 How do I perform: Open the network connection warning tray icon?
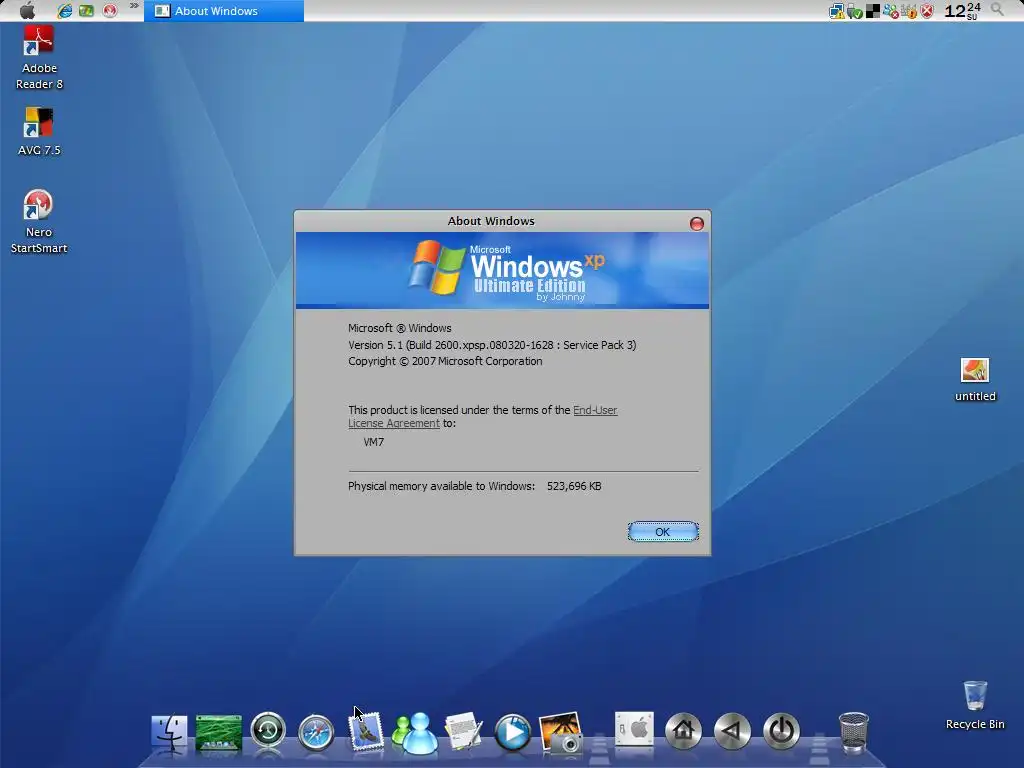837,11
